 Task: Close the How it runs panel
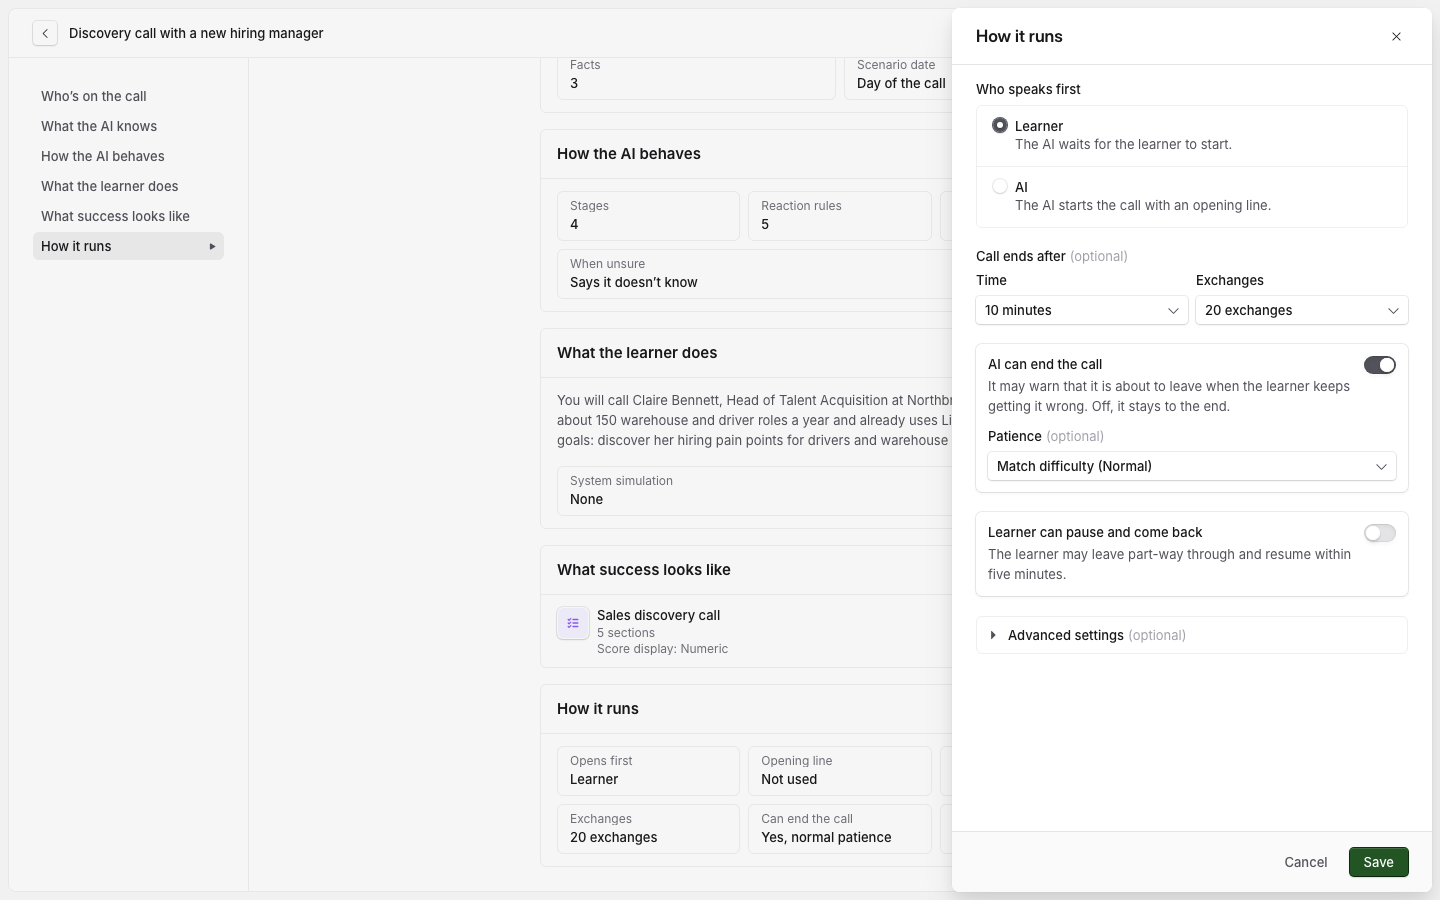tap(1396, 37)
